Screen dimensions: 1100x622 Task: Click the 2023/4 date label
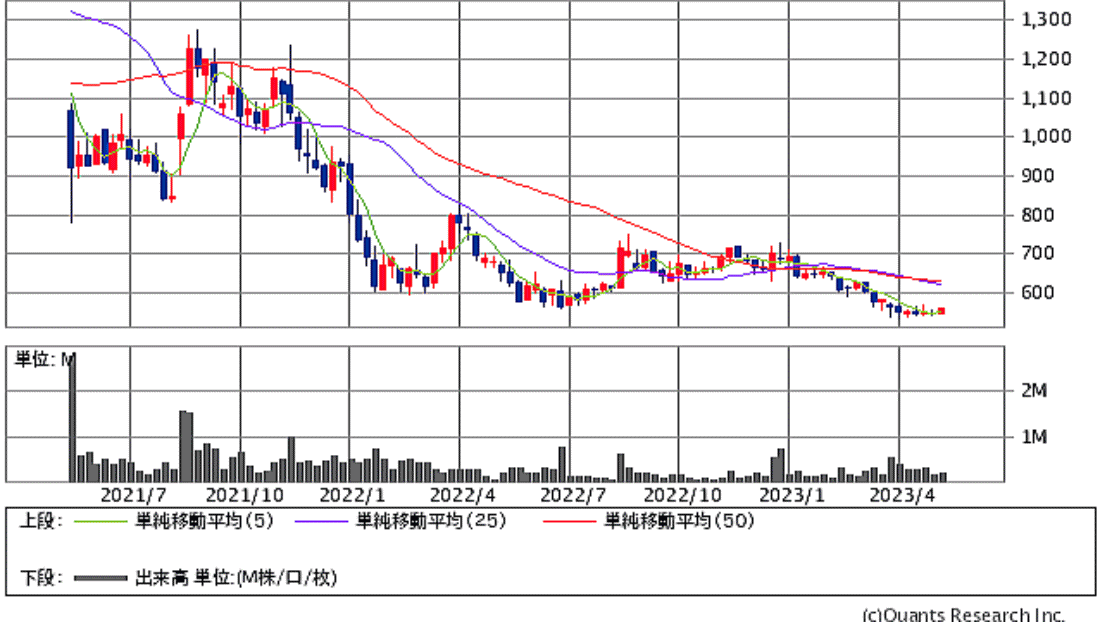[902, 496]
